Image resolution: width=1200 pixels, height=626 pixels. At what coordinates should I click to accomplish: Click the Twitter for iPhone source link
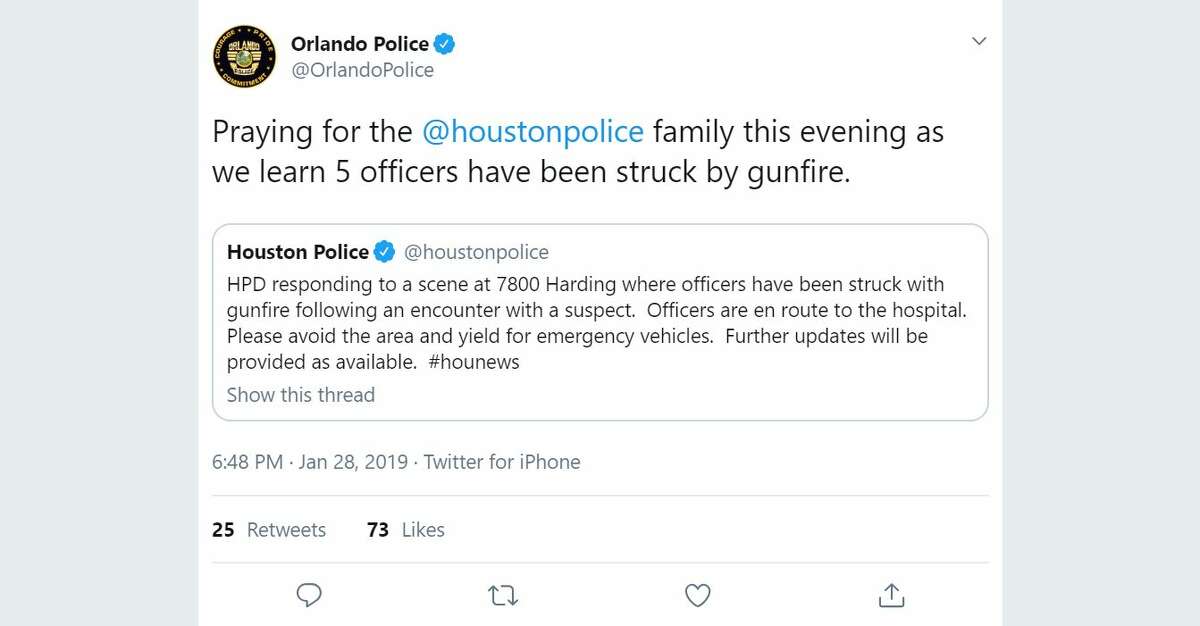click(502, 462)
